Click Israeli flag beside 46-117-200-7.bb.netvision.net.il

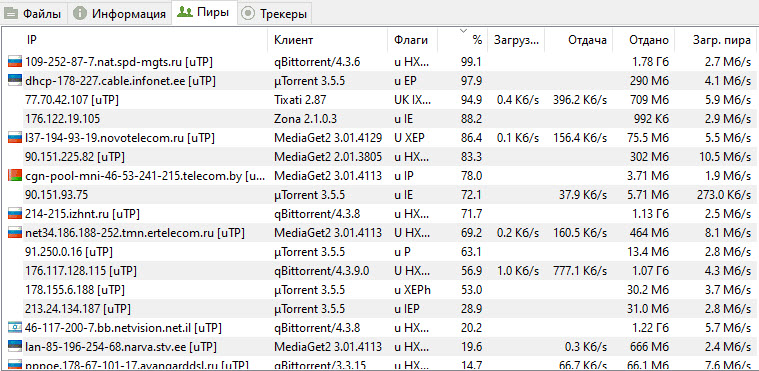(x=15, y=328)
